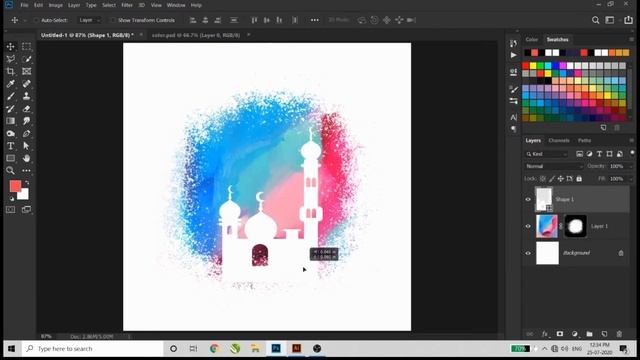Select the Crop tool
This screenshot has width=640, height=360.
coord(11,71)
